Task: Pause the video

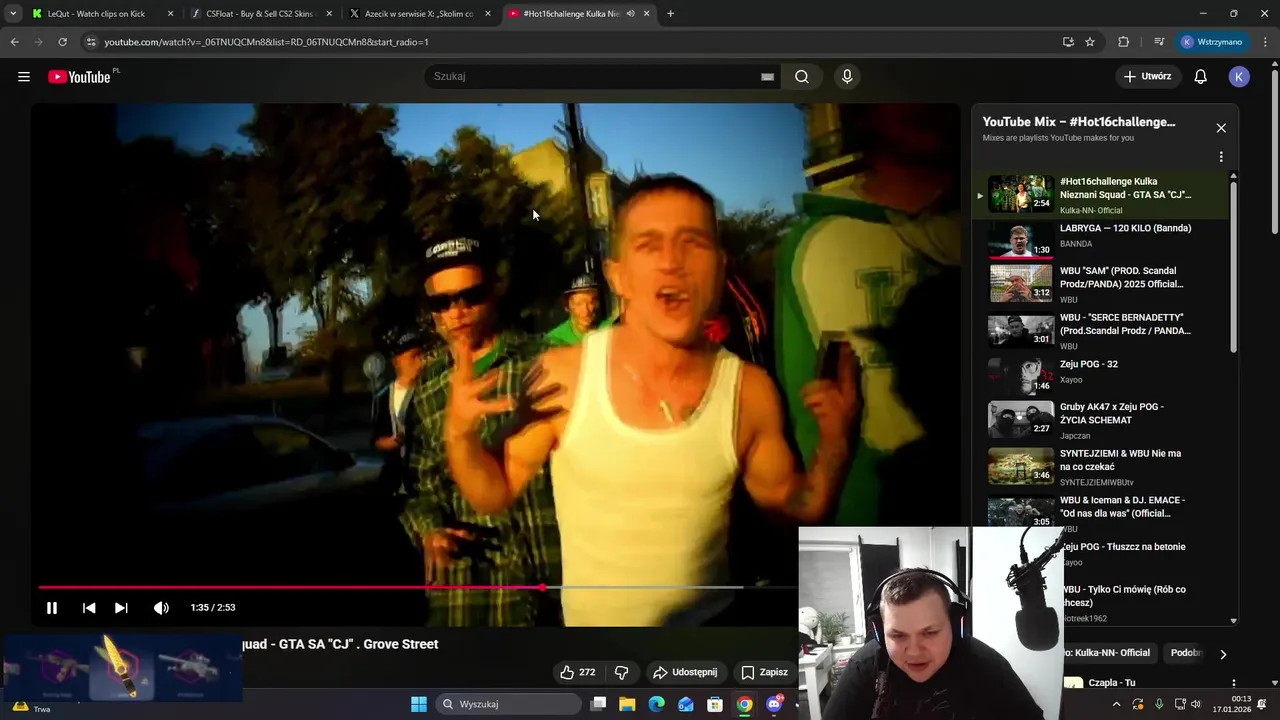Action: point(52,608)
